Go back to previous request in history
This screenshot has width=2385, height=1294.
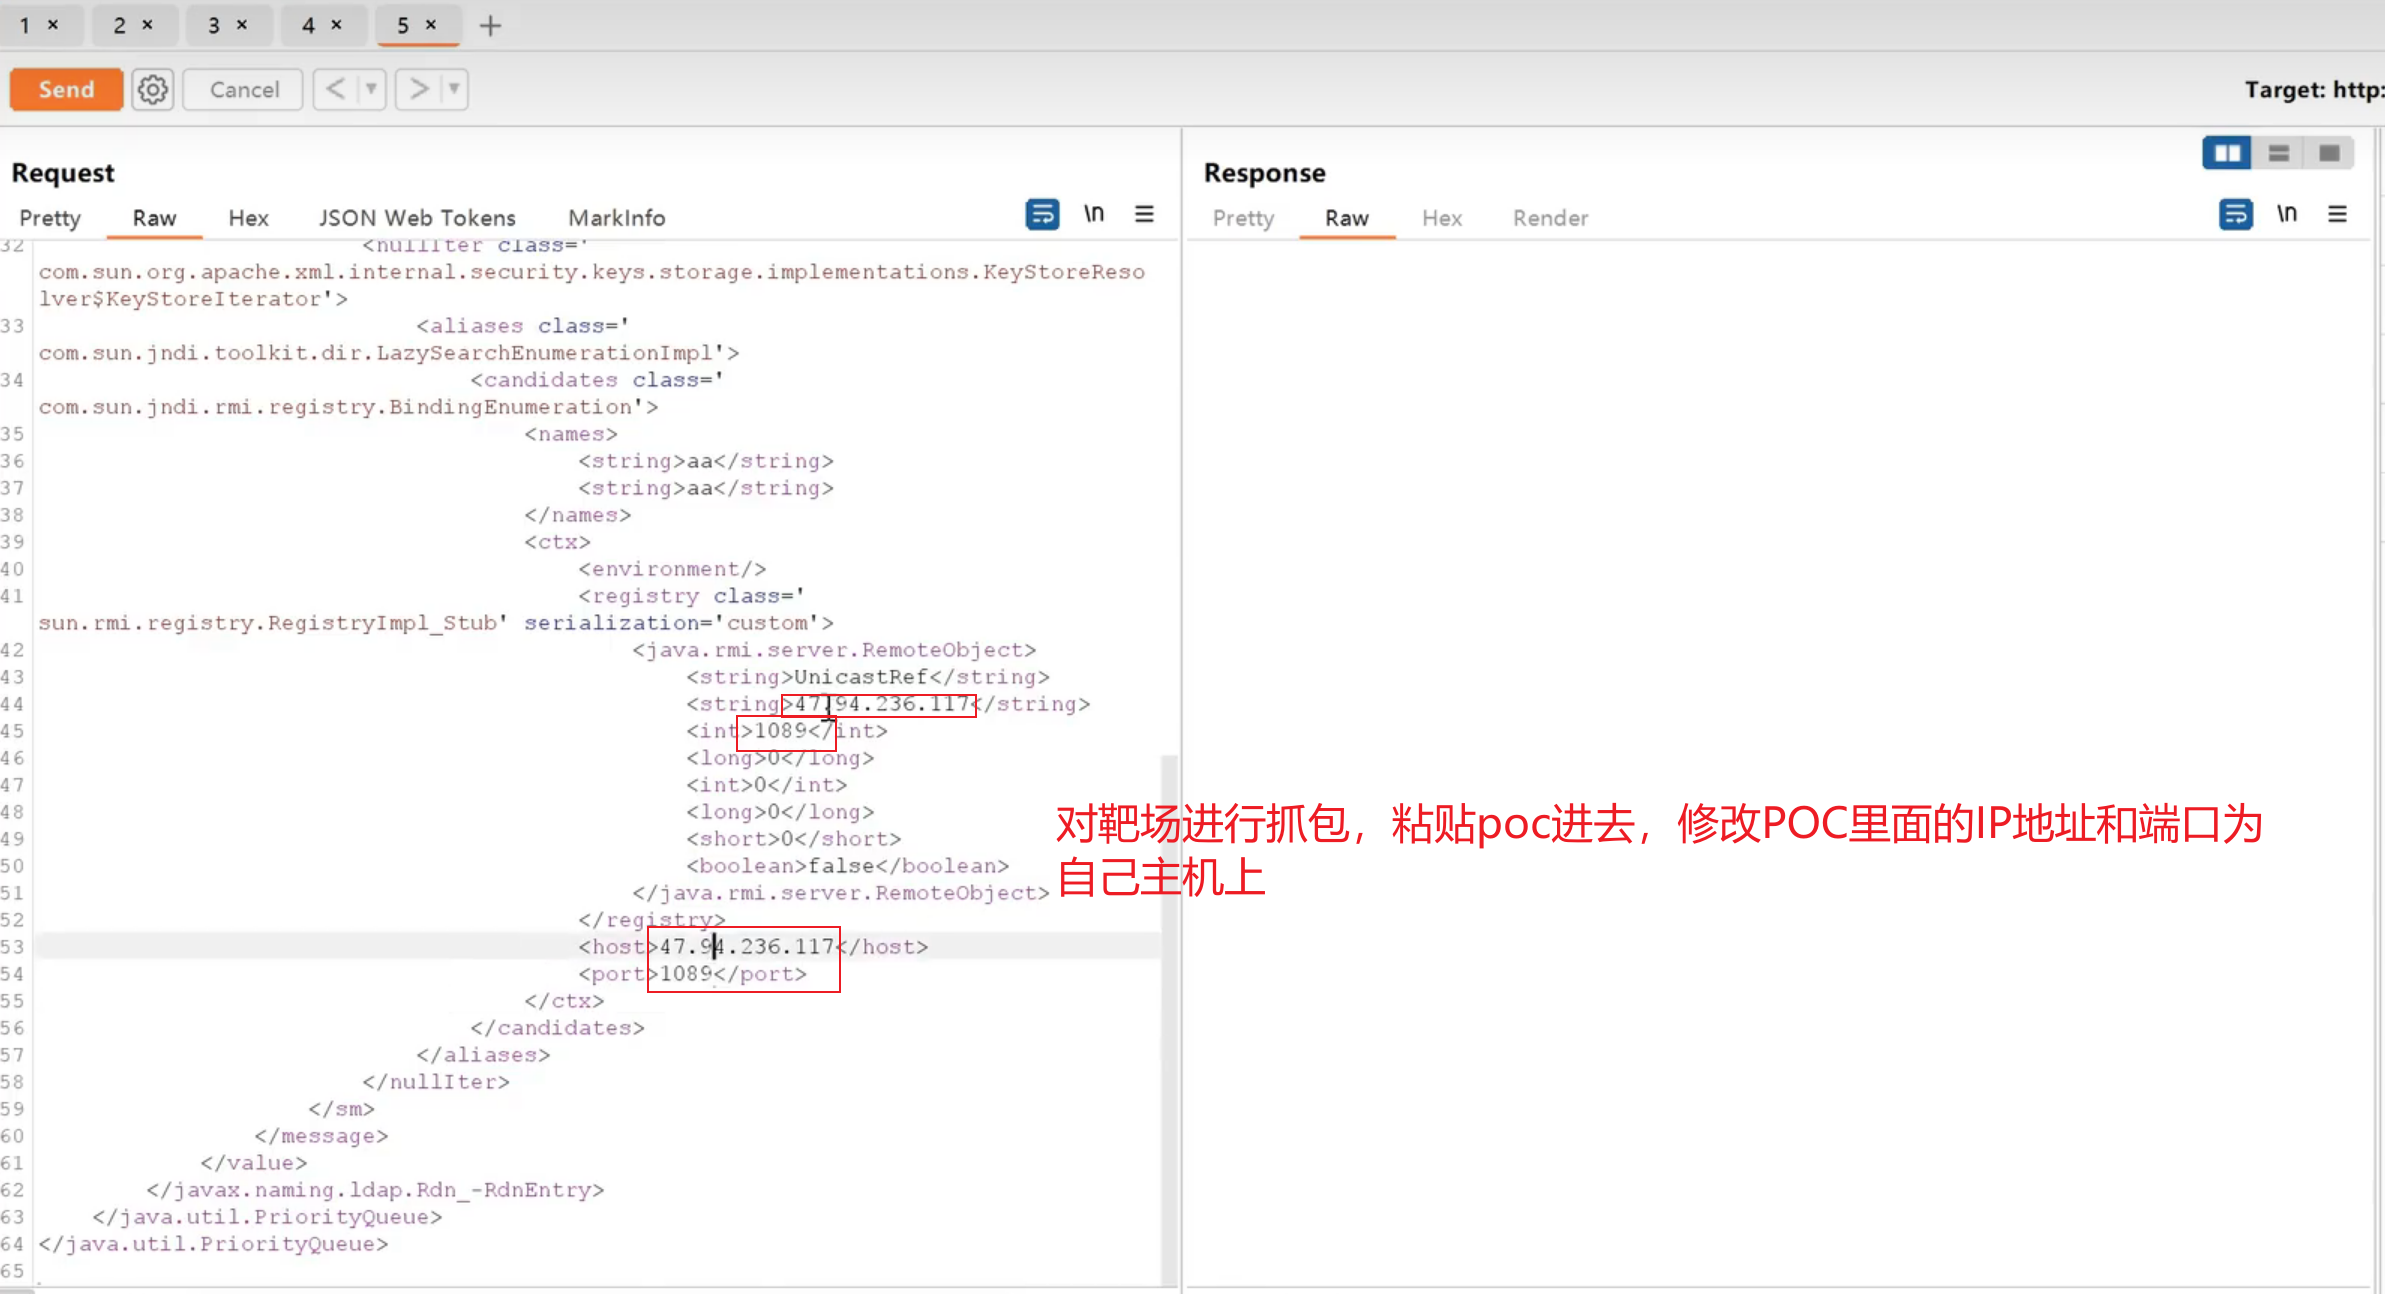[336, 89]
